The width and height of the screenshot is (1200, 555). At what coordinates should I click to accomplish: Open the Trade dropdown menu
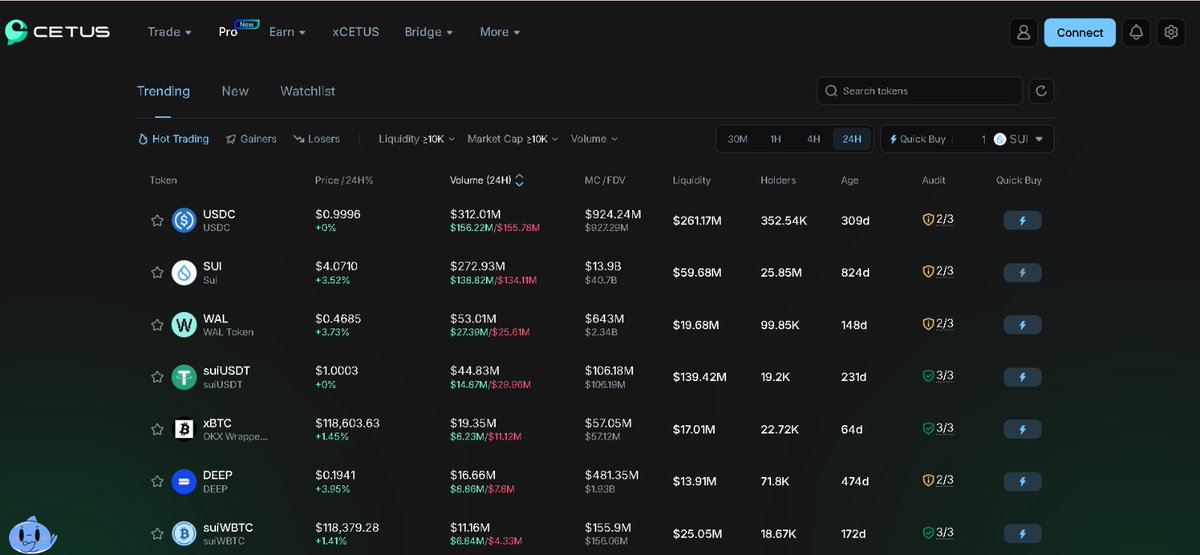(x=169, y=32)
